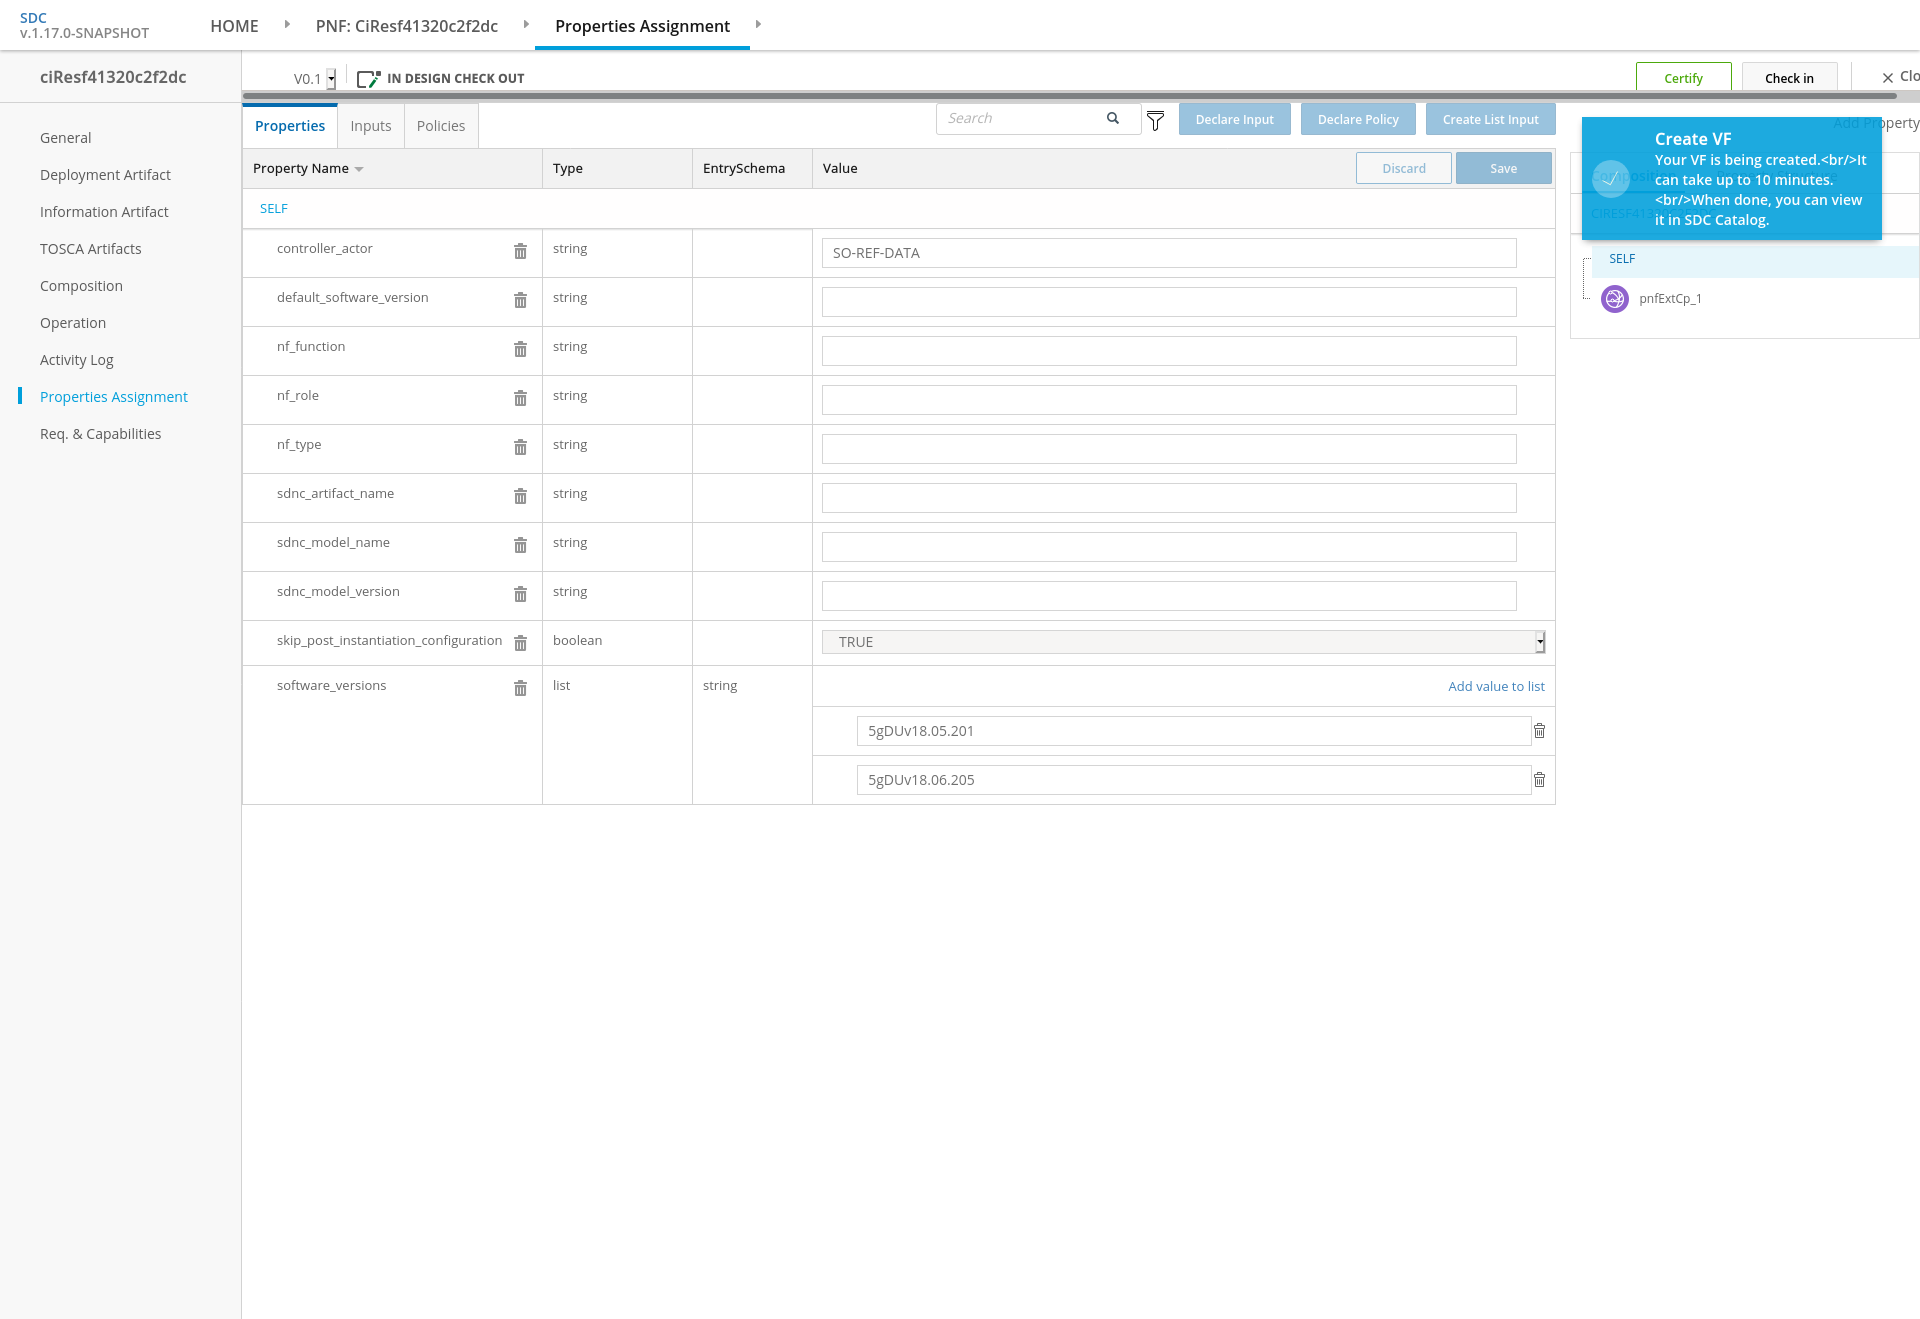Edit the 5gDUv18.06.205 list entry
The width and height of the screenshot is (1920, 1319).
[x=1194, y=780]
